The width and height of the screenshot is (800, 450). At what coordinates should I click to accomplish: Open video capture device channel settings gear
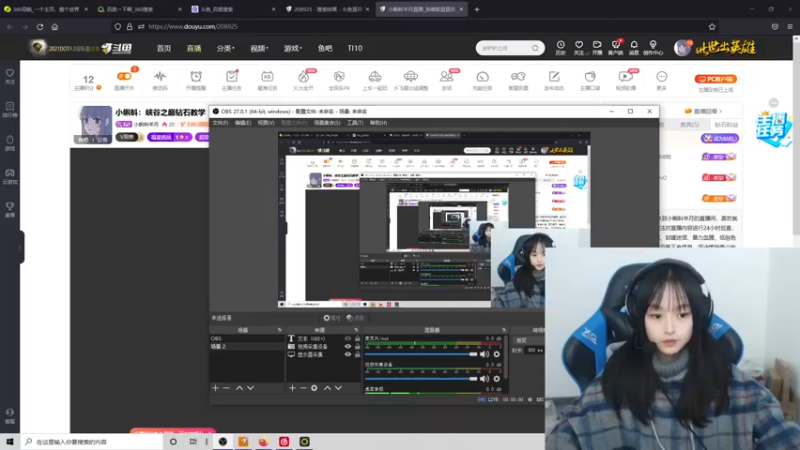coord(496,379)
